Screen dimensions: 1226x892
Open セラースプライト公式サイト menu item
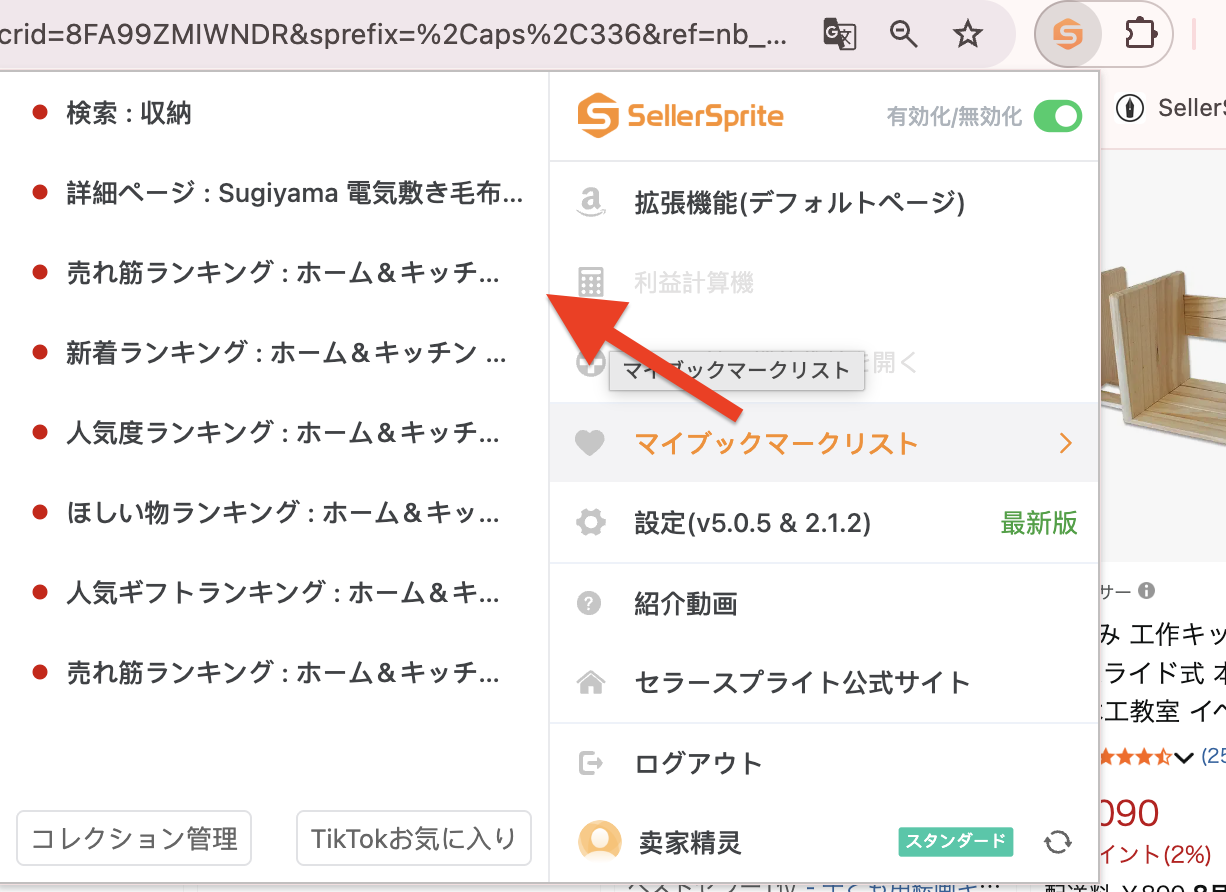point(824,683)
